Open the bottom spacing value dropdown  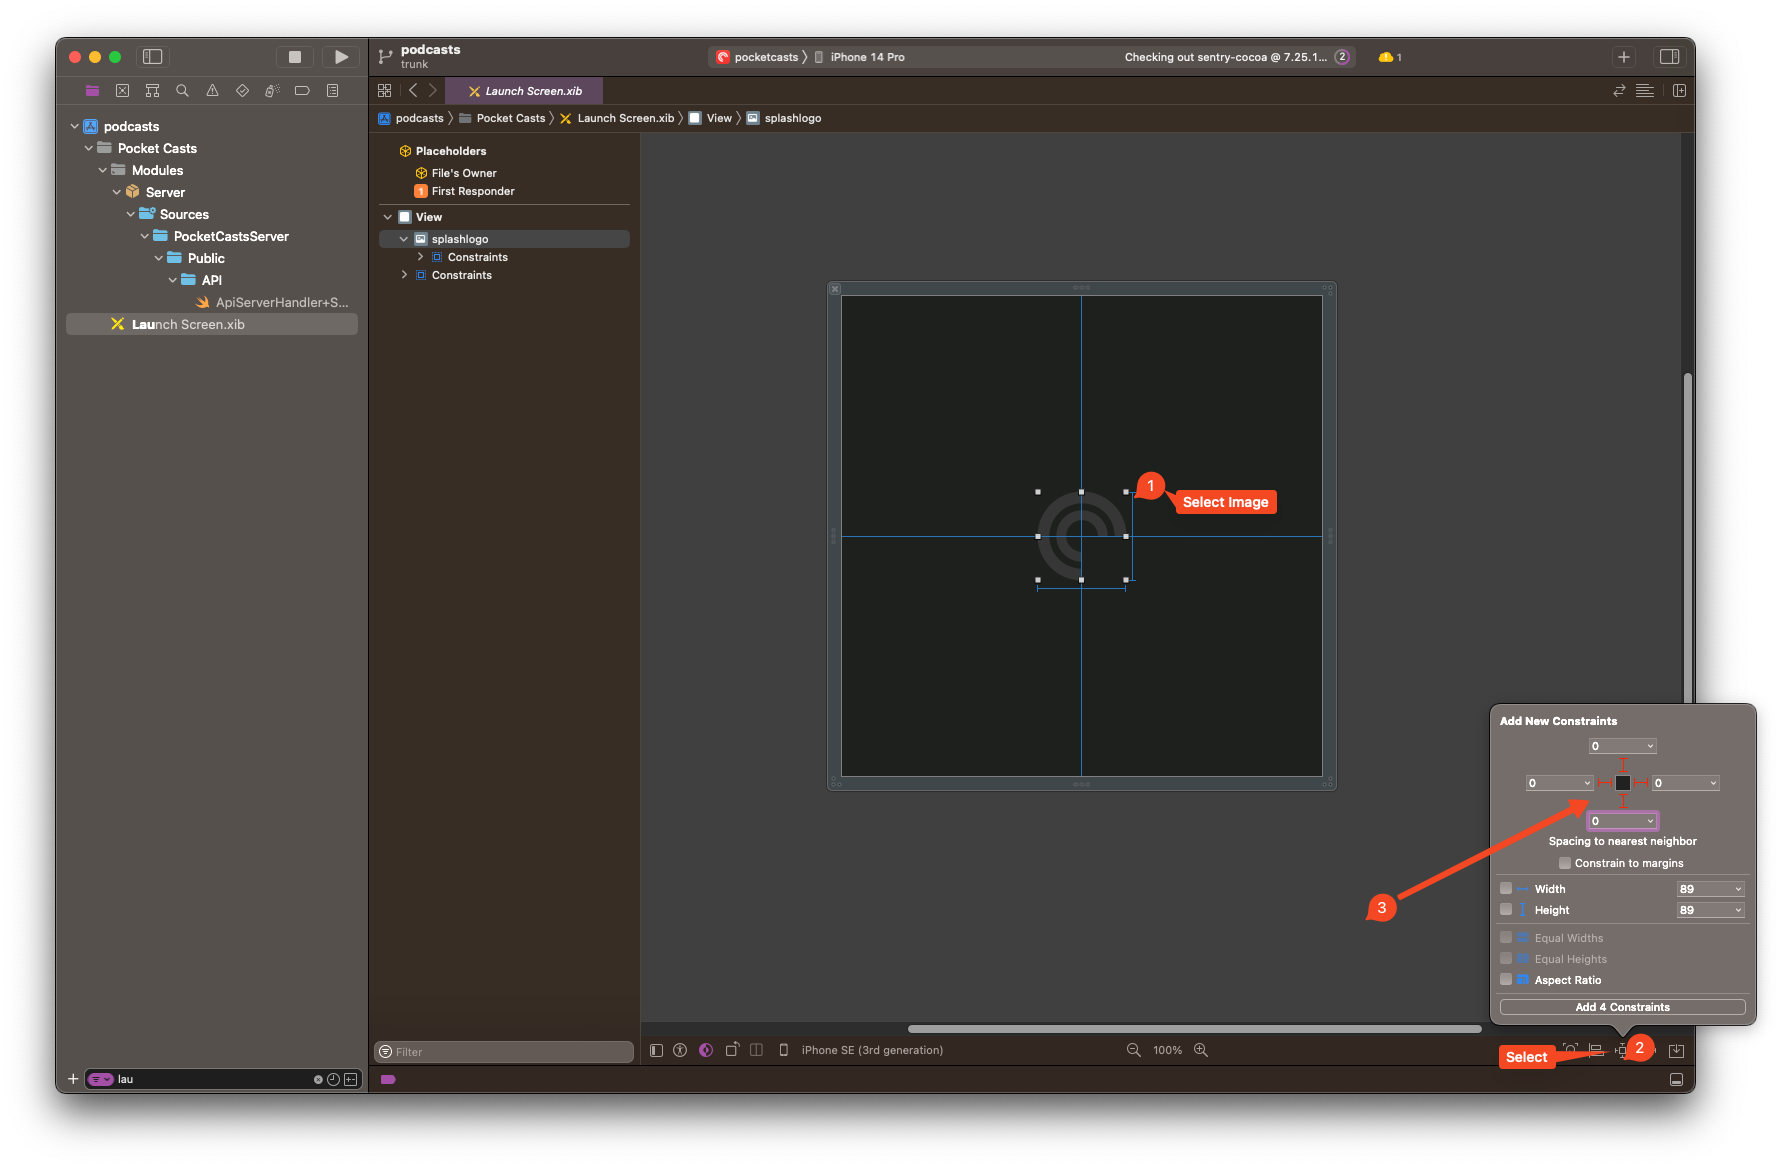[x=1650, y=821]
